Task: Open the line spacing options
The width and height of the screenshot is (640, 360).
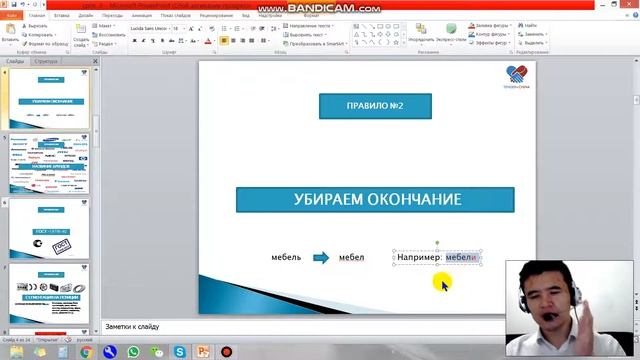Action: click(274, 29)
